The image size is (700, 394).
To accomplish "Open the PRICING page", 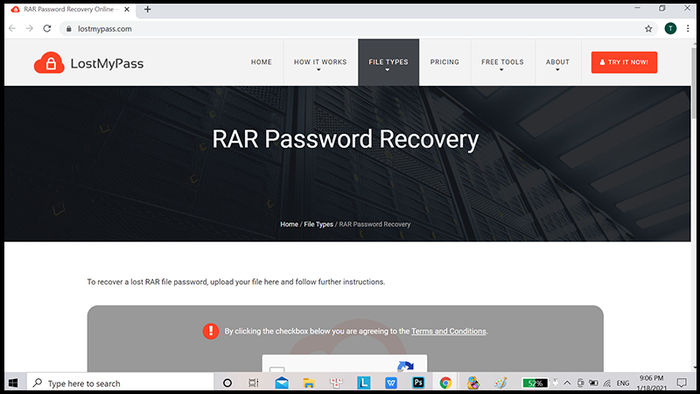I will pyautogui.click(x=445, y=62).
